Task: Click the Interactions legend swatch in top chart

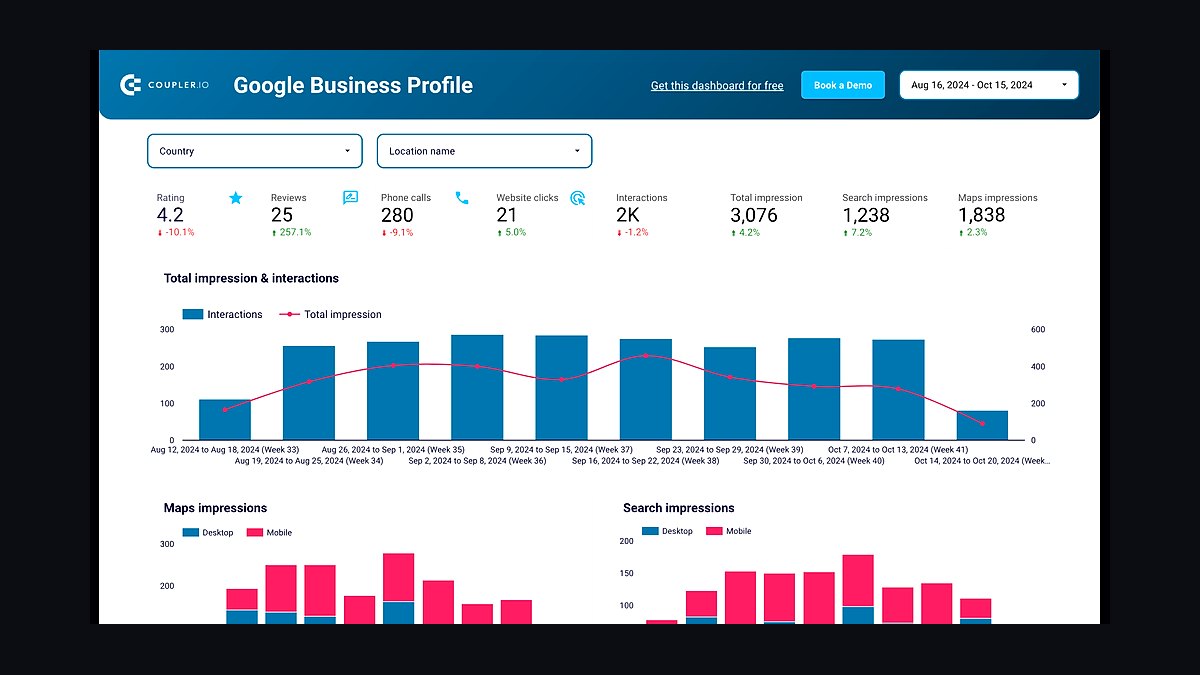Action: pyautogui.click(x=193, y=314)
